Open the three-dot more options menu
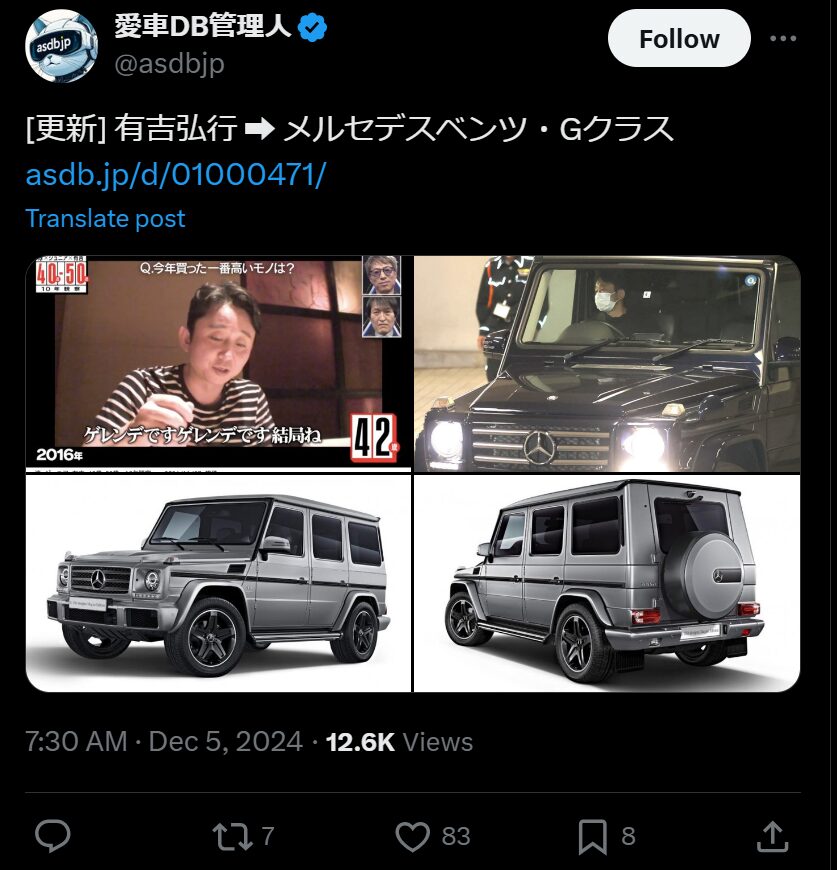This screenshot has width=837, height=870. tap(783, 38)
